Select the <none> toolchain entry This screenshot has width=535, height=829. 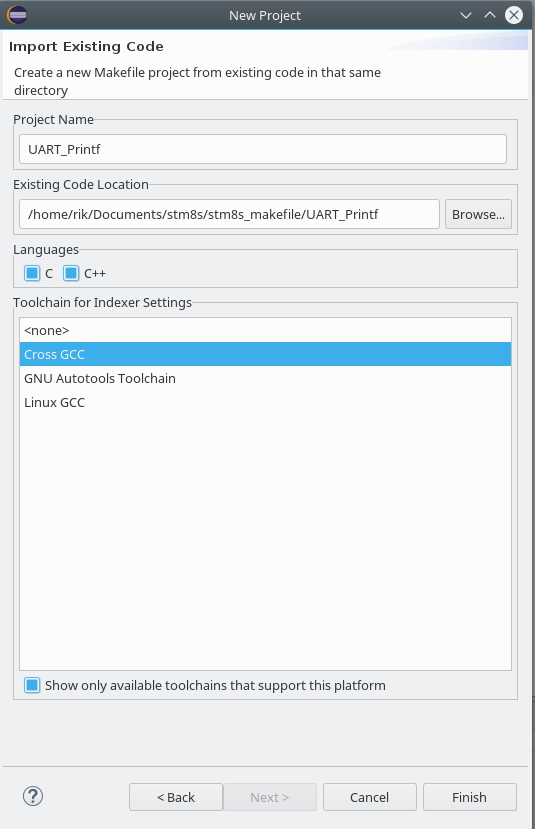(265, 330)
